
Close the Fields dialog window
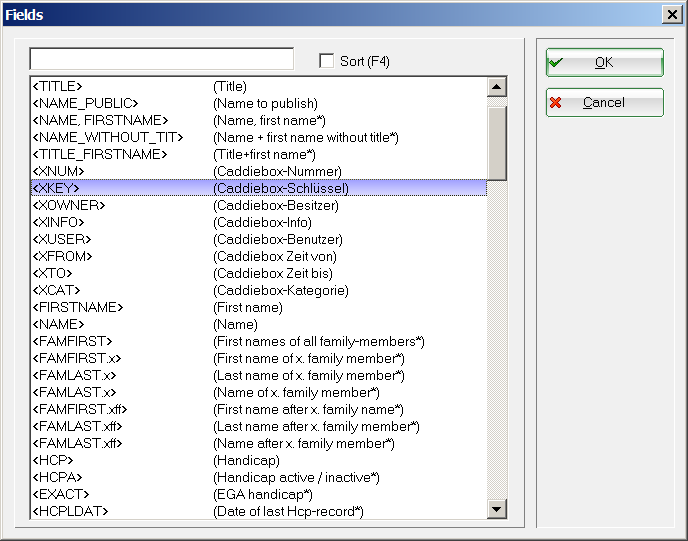point(672,14)
